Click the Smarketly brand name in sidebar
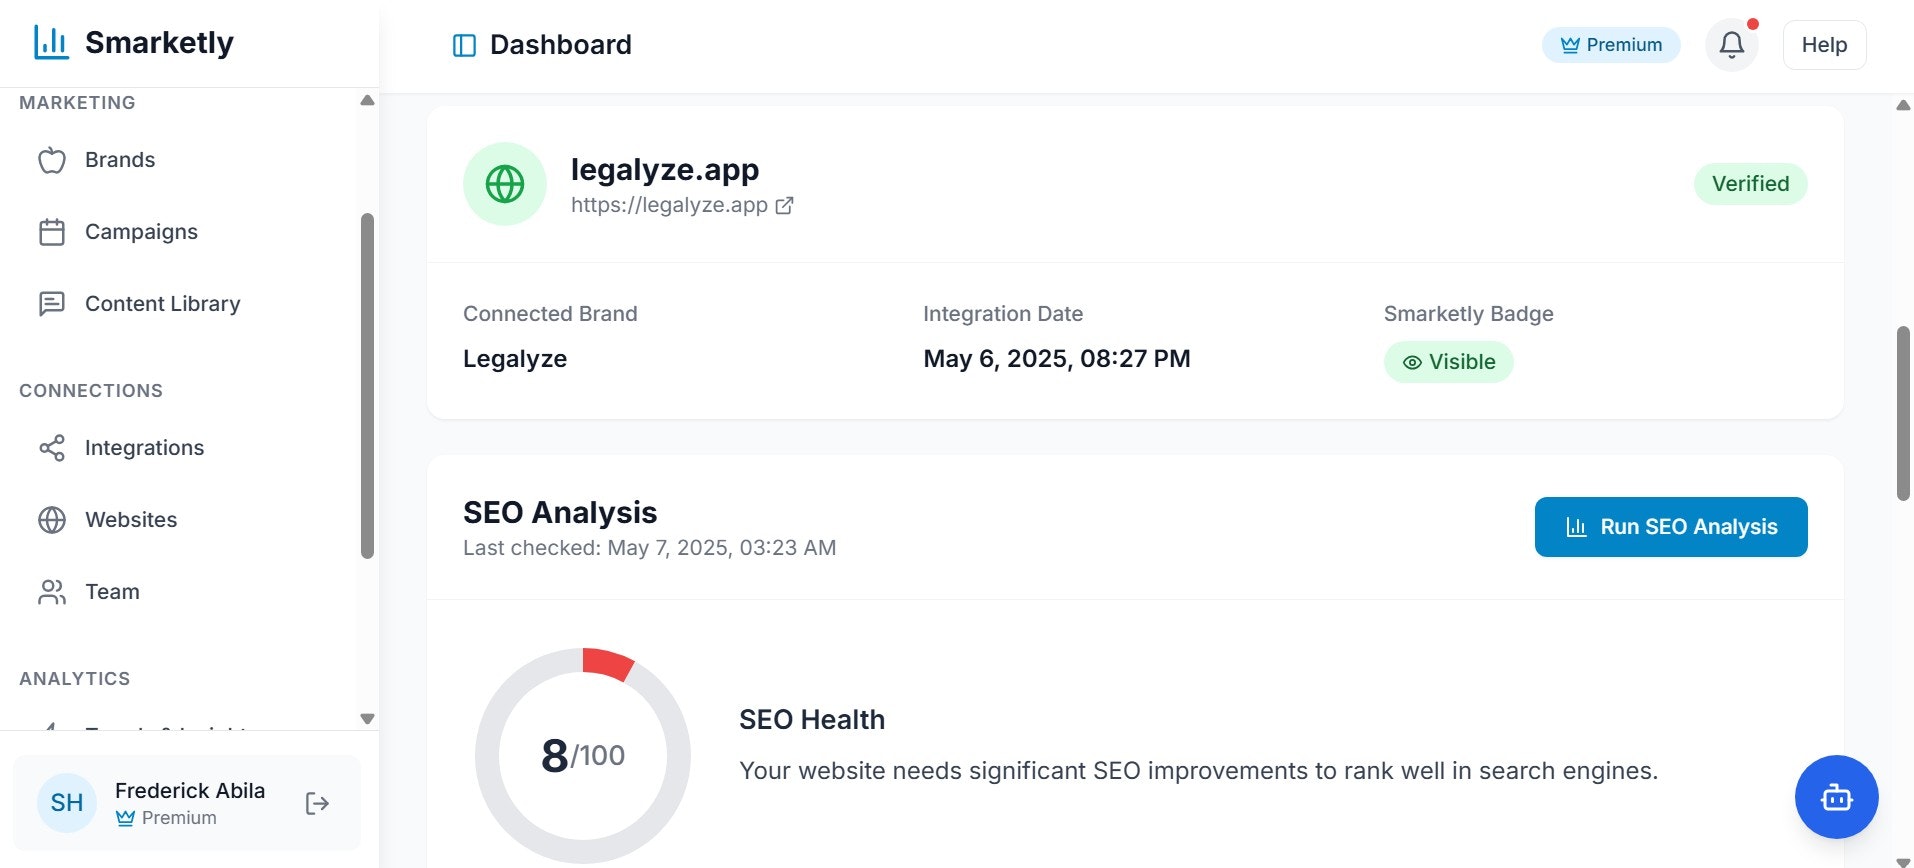Viewport: 1914px width, 868px height. pyautogui.click(x=159, y=42)
